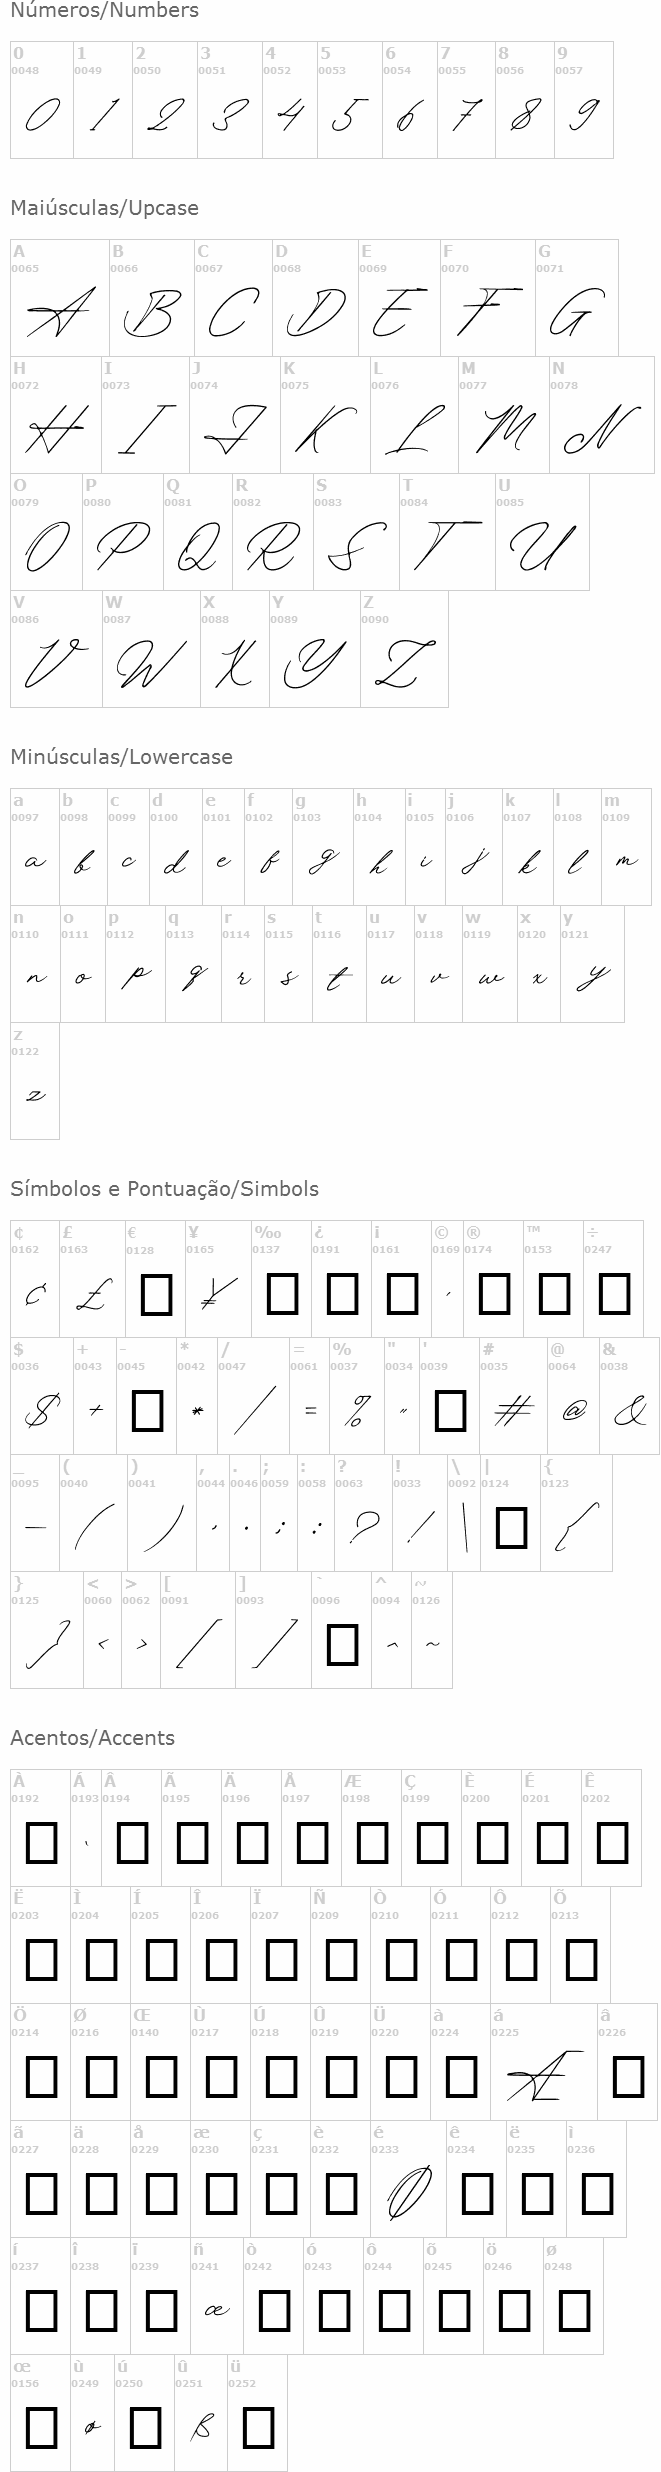This screenshot has width=661, height=2472.
Task: Click the hash symbol glyph cell
Action: pyautogui.click(x=513, y=1395)
